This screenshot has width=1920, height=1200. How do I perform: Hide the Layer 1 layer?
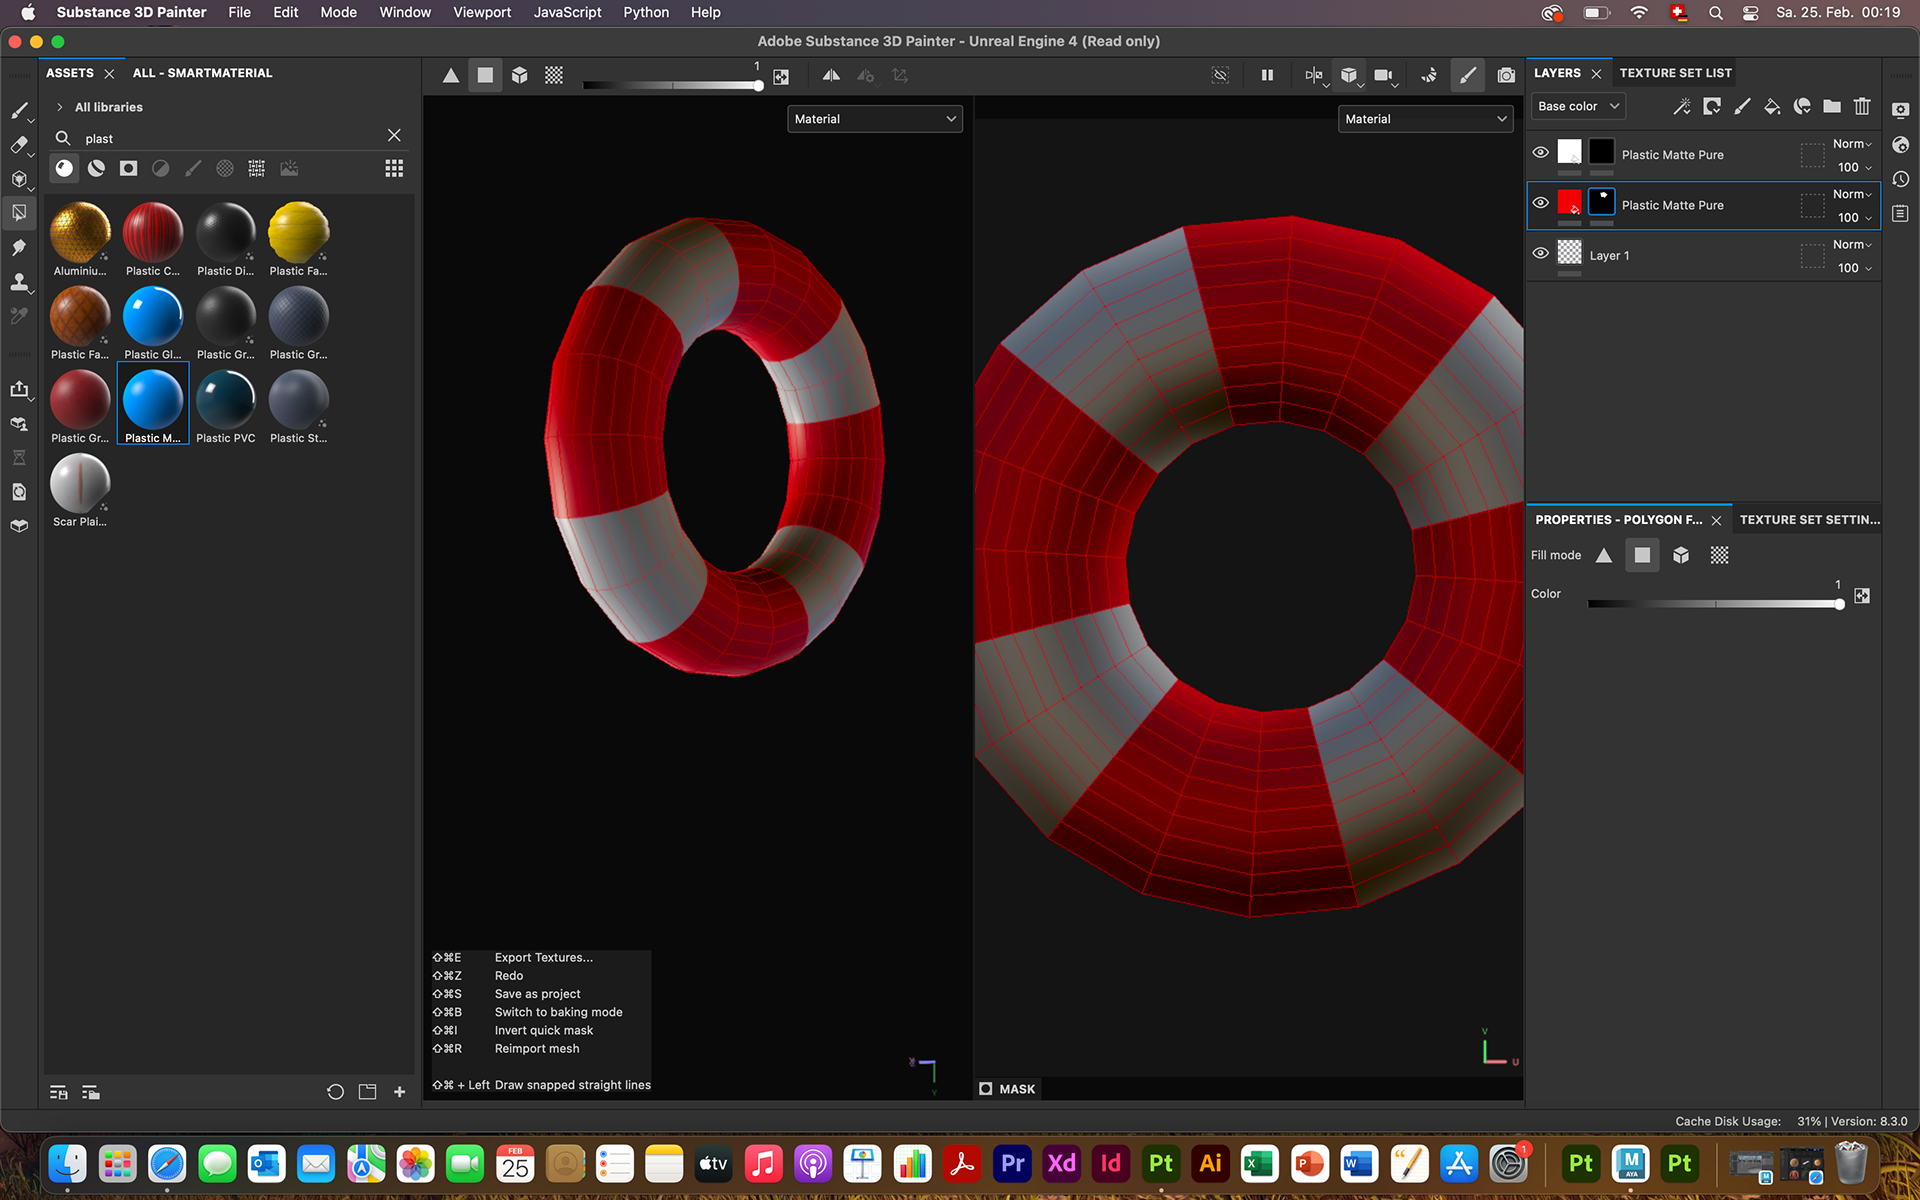(1540, 253)
